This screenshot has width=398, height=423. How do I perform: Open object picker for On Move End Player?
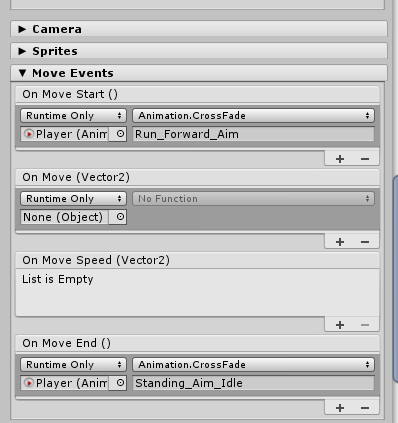point(118,383)
